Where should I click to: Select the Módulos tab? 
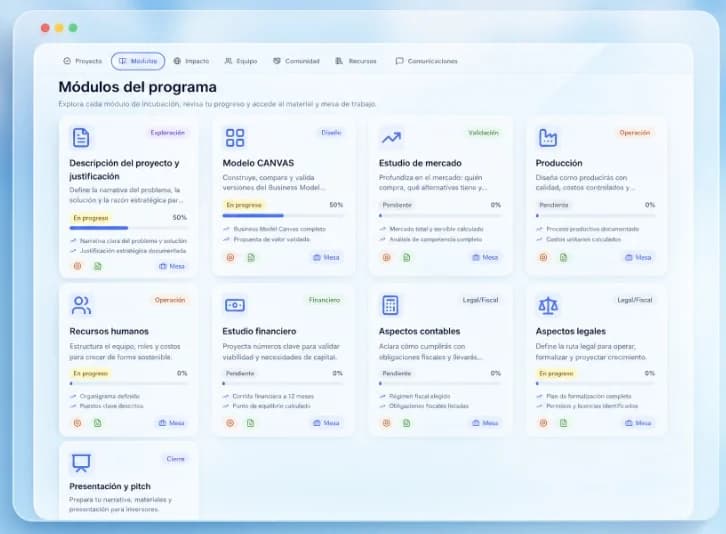(x=138, y=61)
